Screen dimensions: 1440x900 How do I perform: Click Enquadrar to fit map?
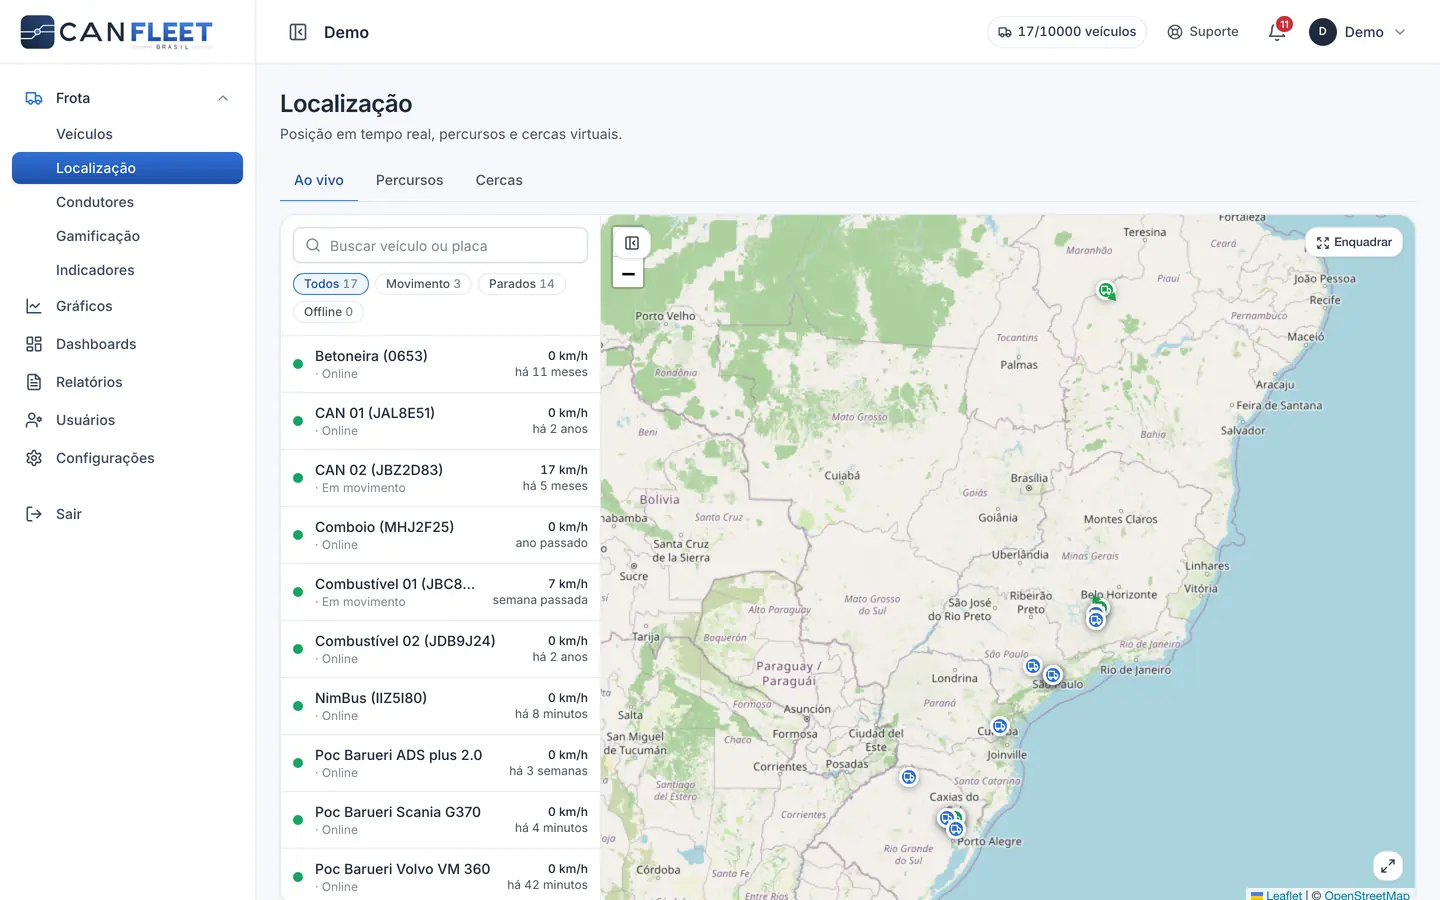pyautogui.click(x=1354, y=242)
